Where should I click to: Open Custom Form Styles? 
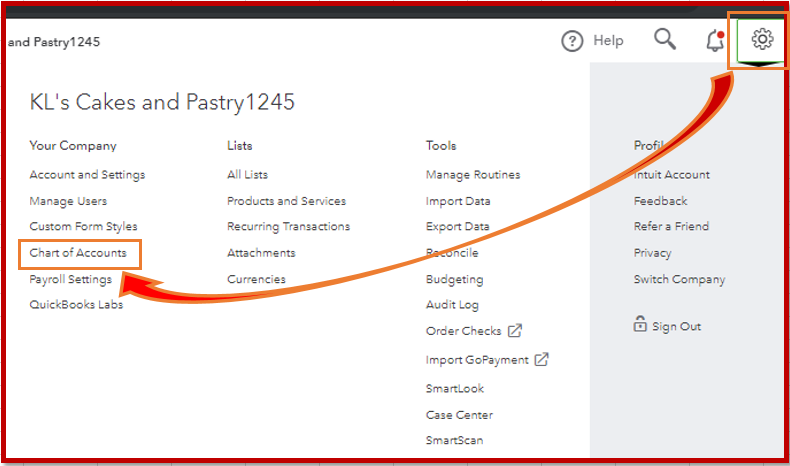click(x=83, y=227)
